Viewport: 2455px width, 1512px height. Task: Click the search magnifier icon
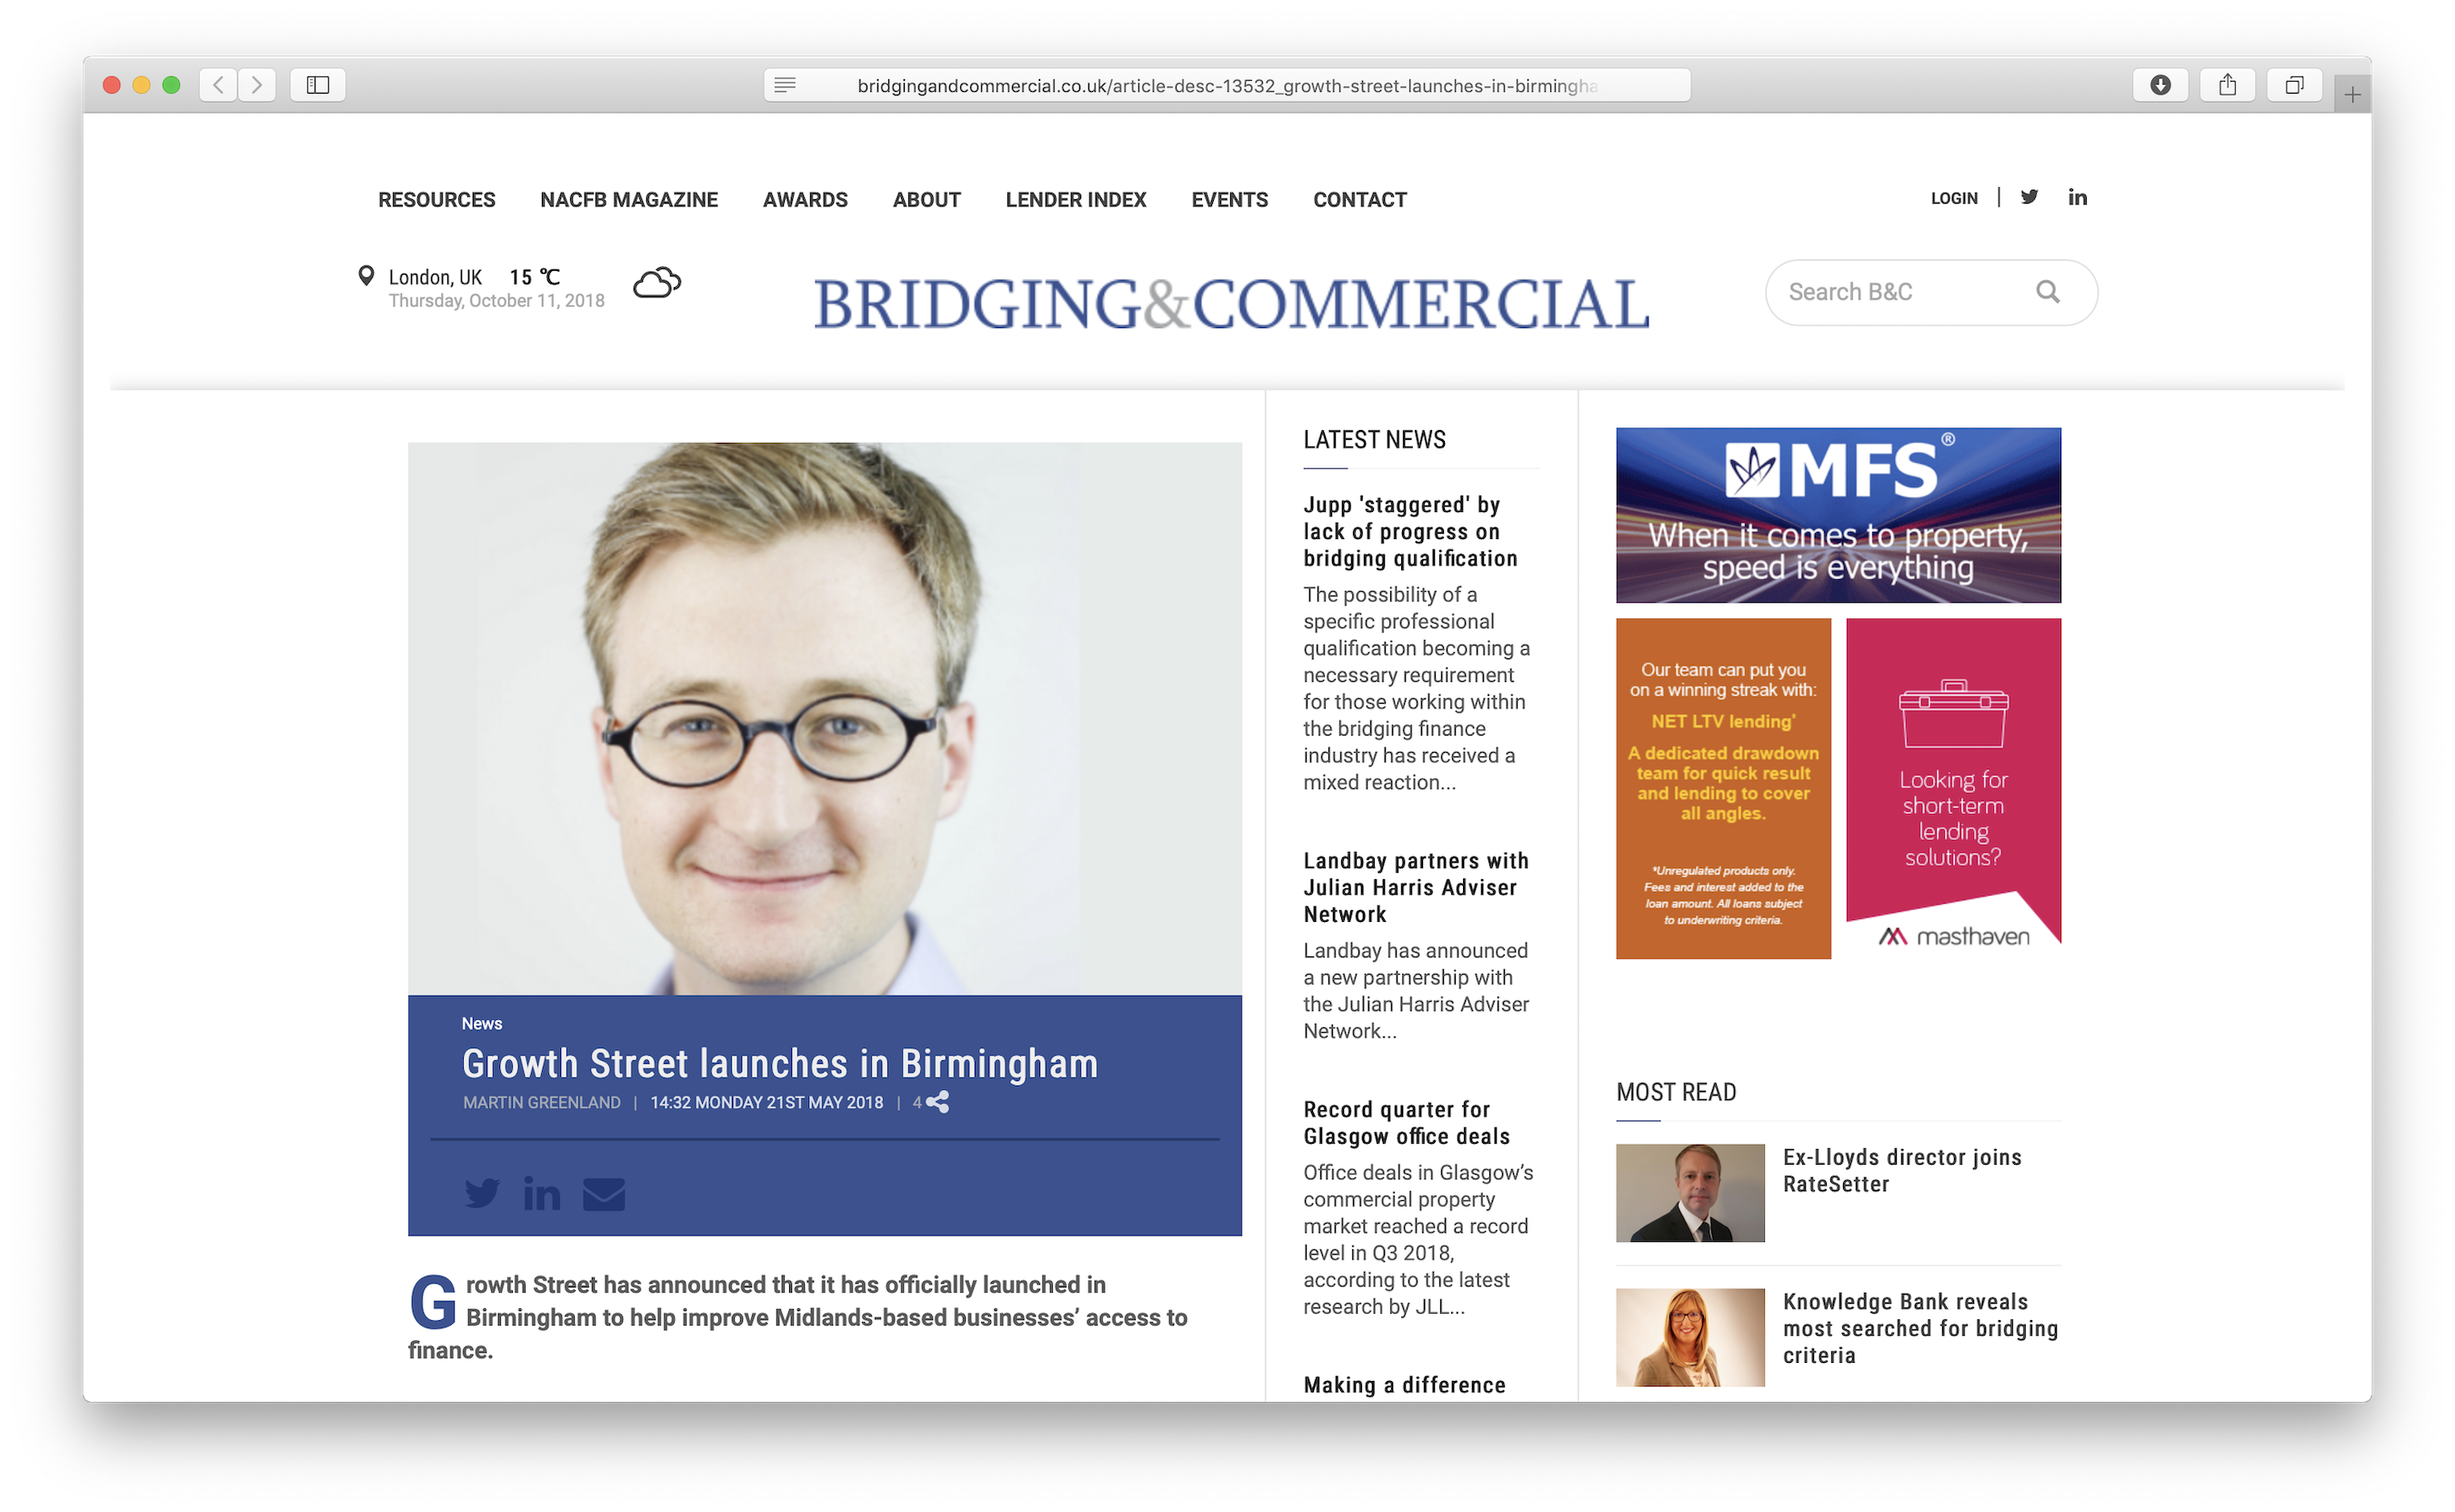point(2047,292)
